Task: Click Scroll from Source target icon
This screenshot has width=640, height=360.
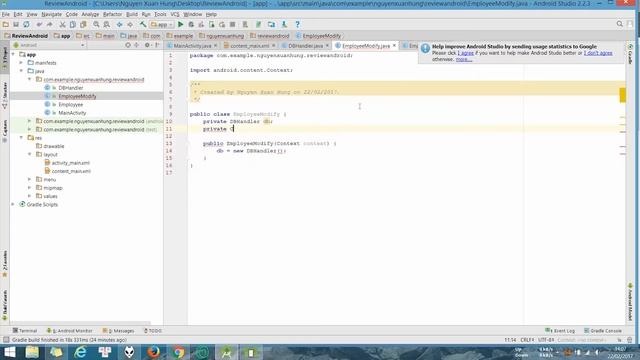Action: point(128,45)
